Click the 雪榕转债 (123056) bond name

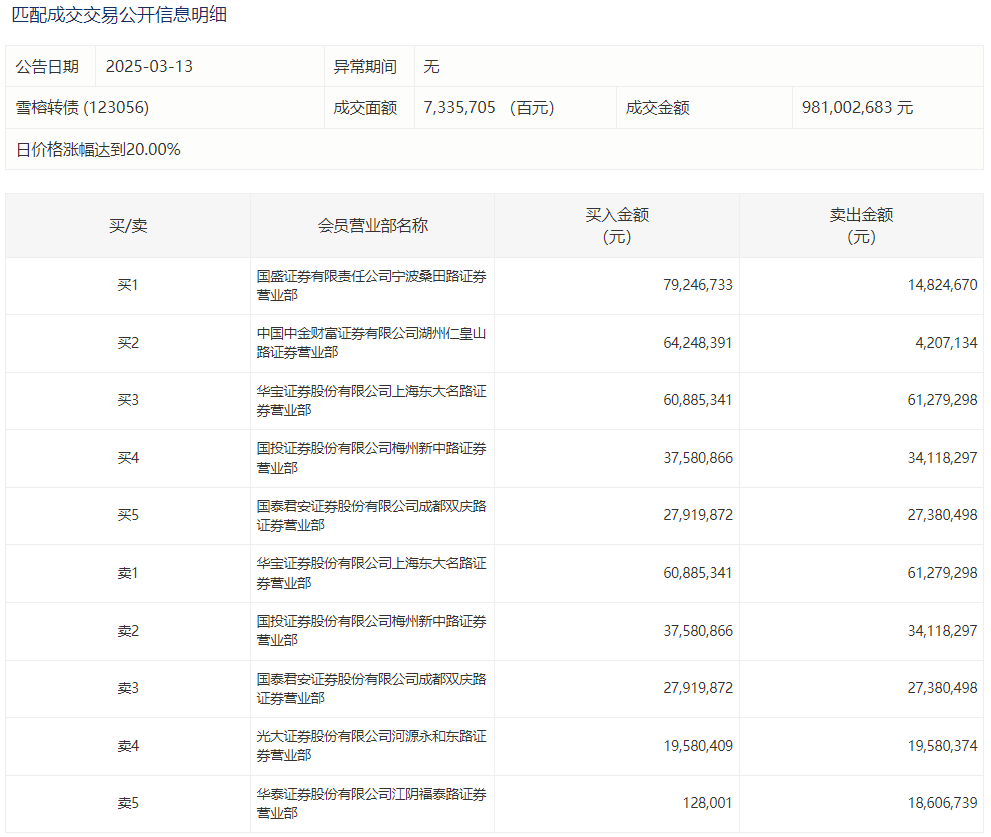(83, 108)
